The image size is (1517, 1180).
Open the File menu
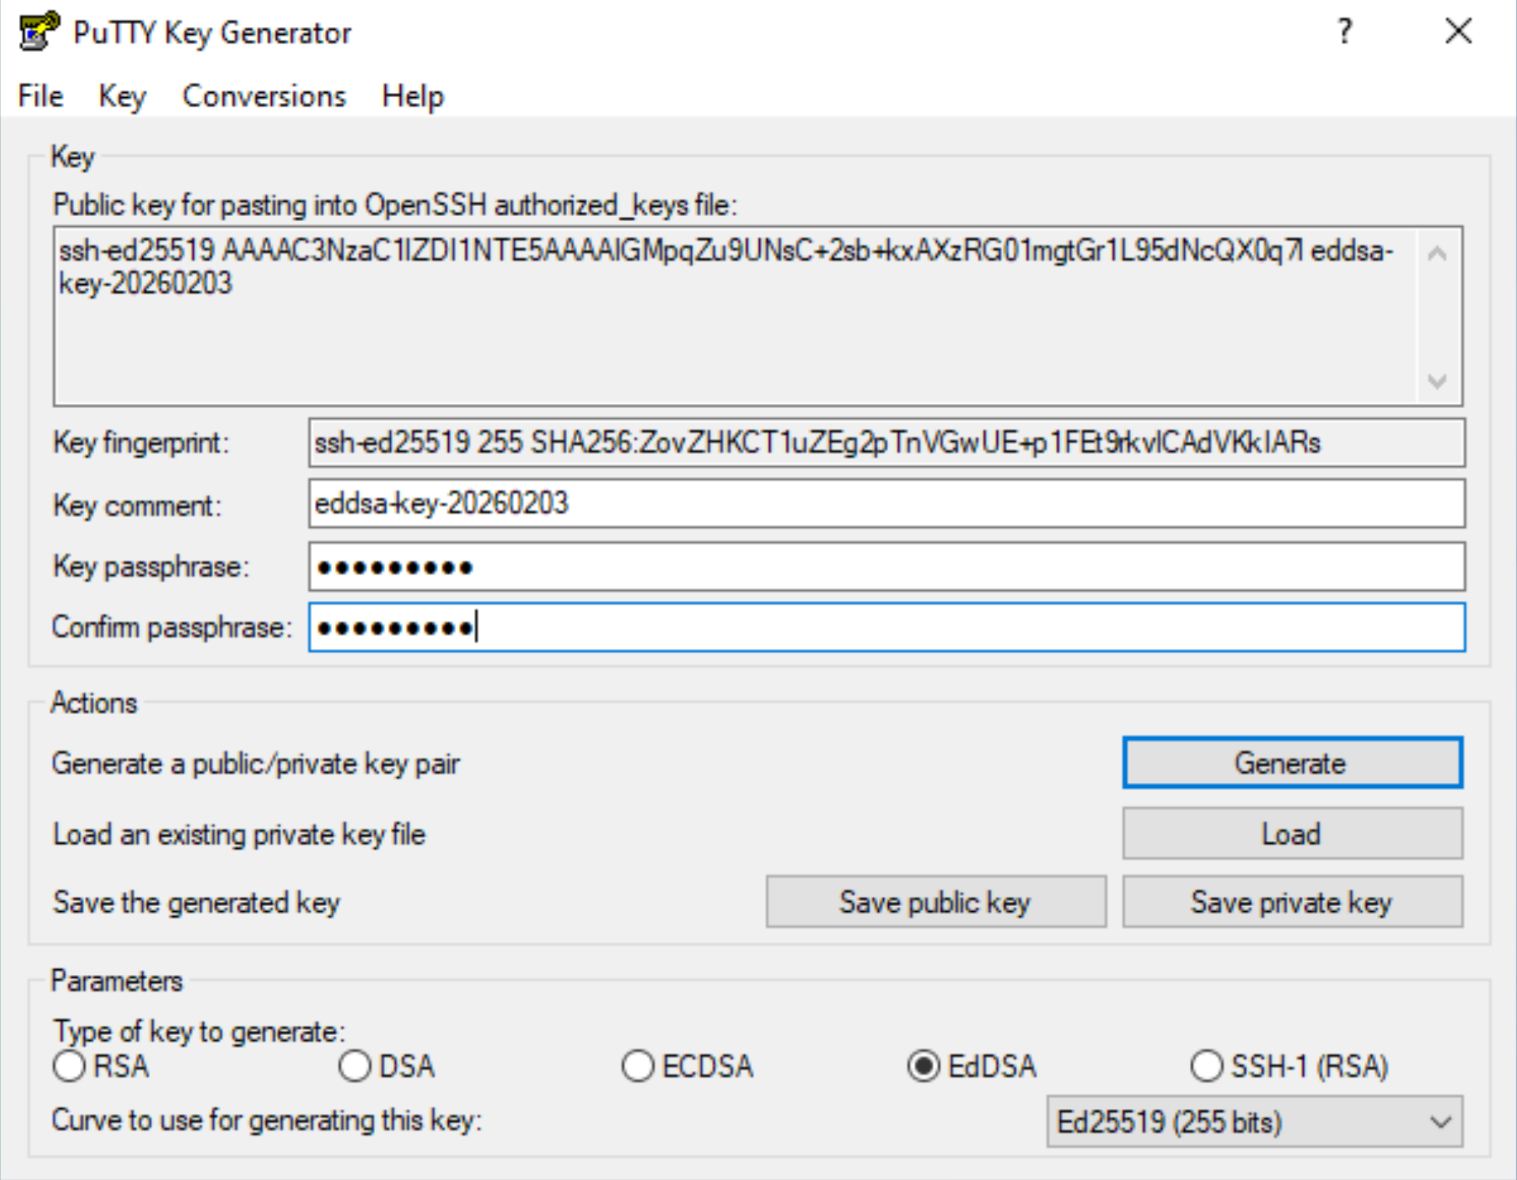click(x=40, y=96)
